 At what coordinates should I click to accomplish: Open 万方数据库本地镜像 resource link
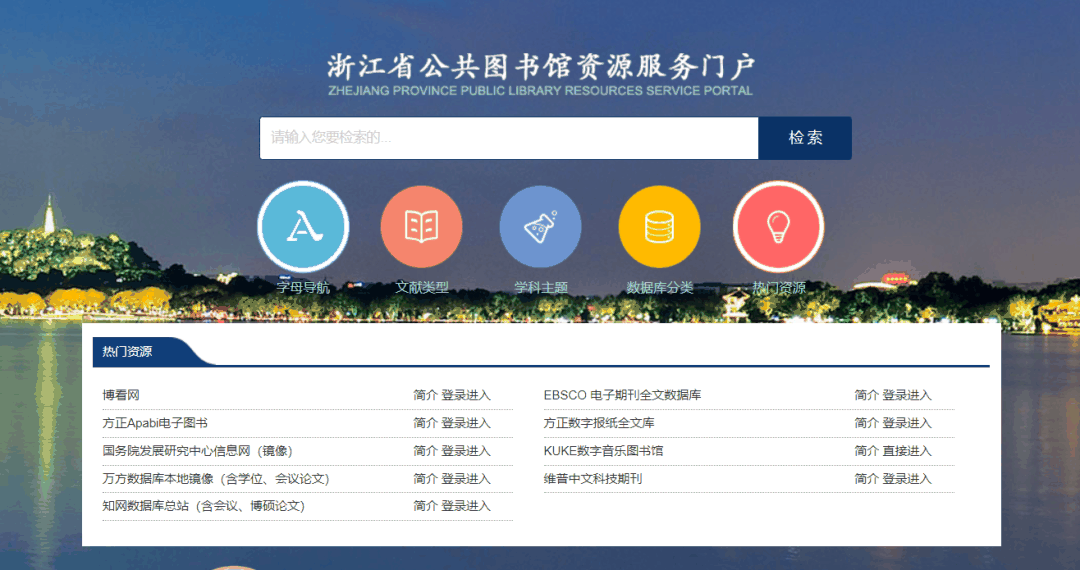click(215, 479)
